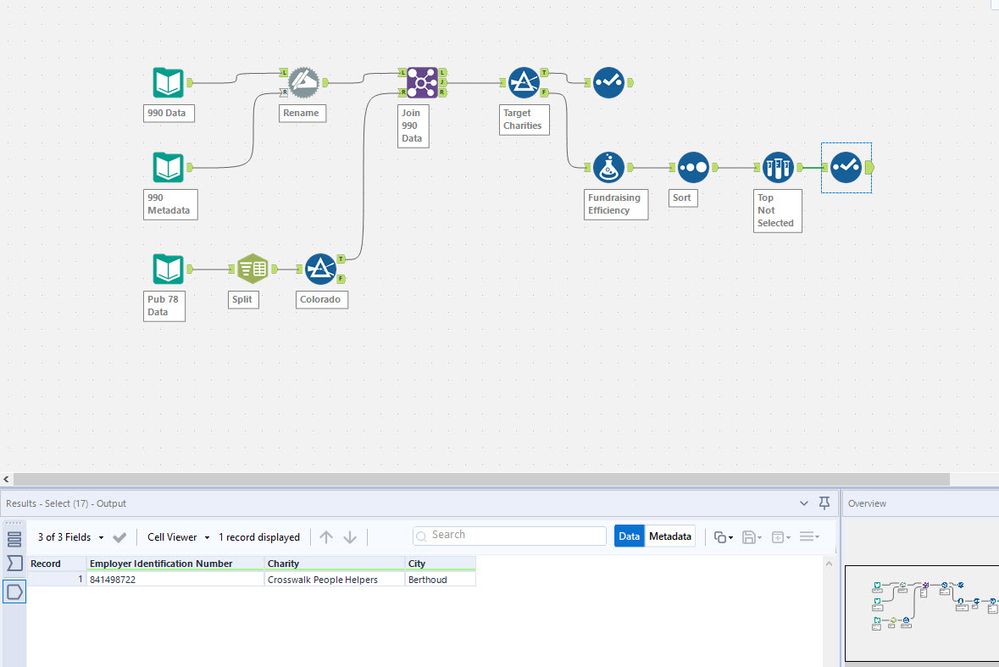Click the Rename dynamic rename tool icon
999x667 pixels.
point(304,83)
